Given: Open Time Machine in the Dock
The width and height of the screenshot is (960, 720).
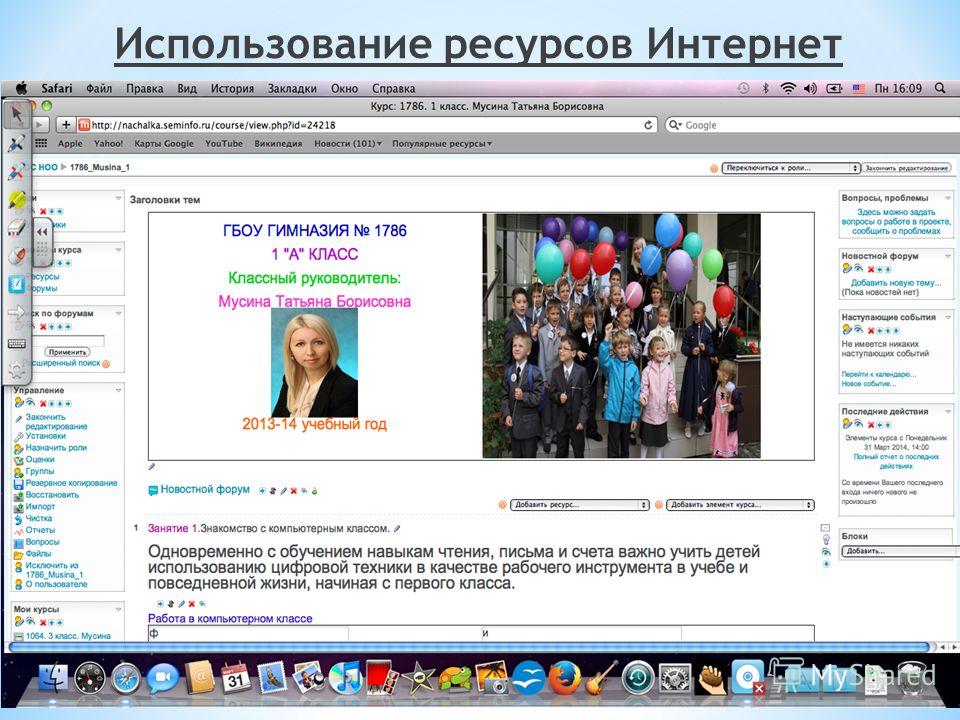Looking at the screenshot, I should tap(637, 678).
